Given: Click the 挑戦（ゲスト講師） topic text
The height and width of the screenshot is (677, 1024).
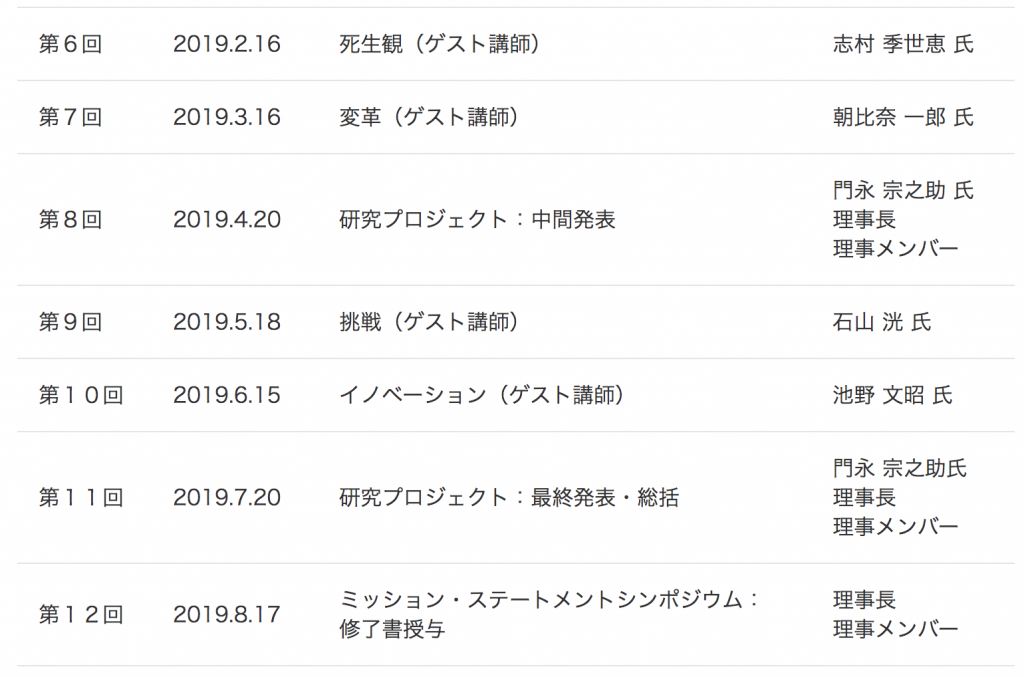Looking at the screenshot, I should 429,322.
